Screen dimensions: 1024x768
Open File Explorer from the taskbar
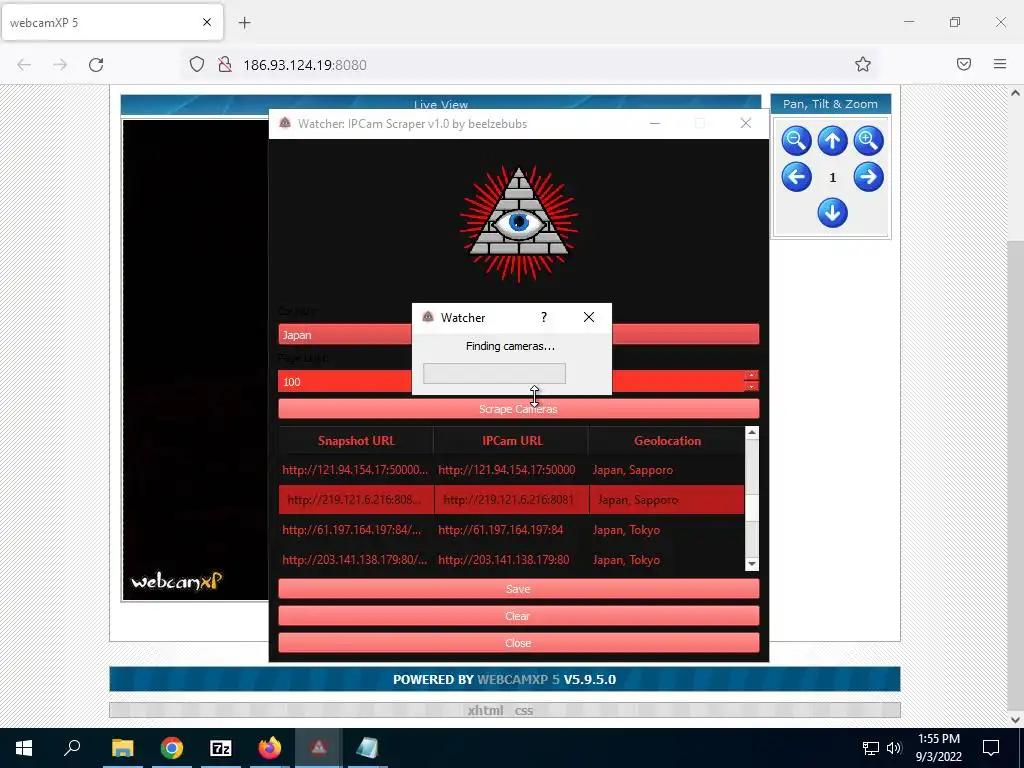point(122,748)
